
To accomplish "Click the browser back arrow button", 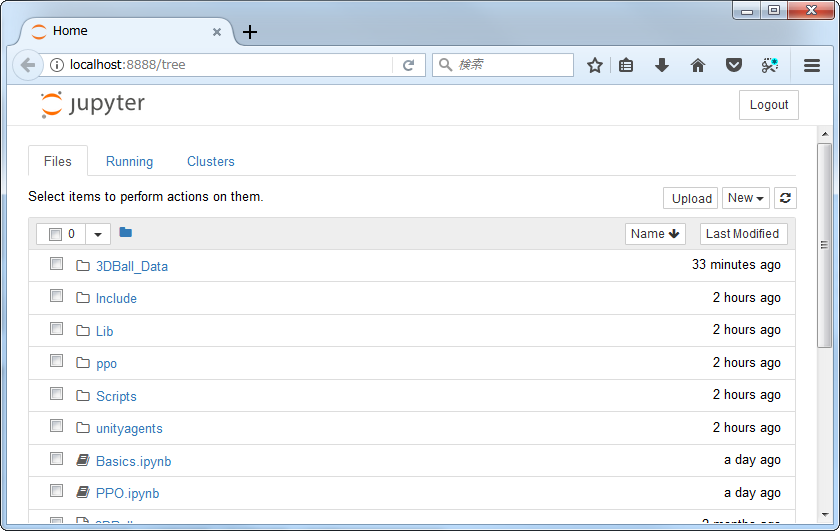I will (x=27, y=65).
